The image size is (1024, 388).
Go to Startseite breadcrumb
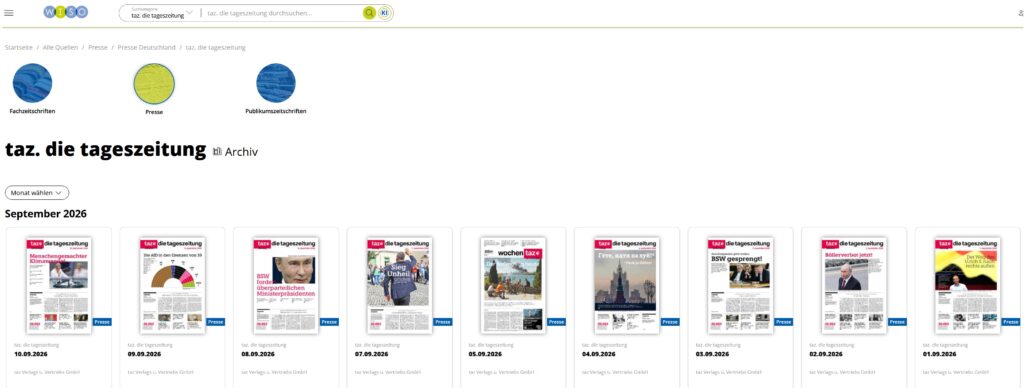pos(18,48)
